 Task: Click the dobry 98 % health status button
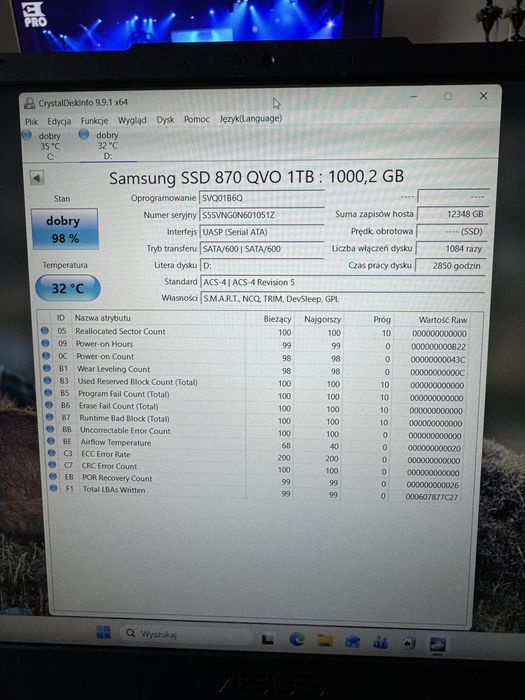coord(64,229)
